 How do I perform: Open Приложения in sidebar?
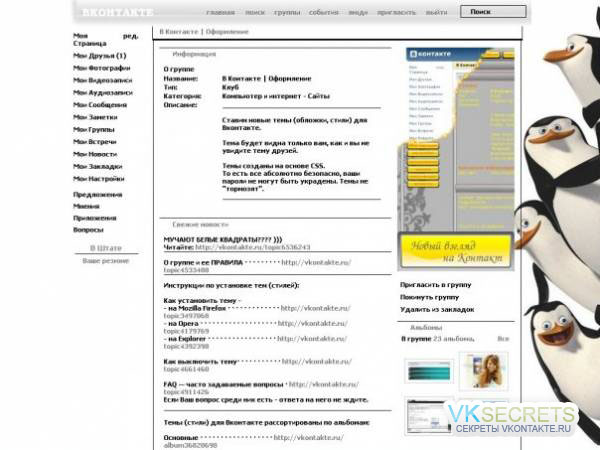click(x=95, y=218)
